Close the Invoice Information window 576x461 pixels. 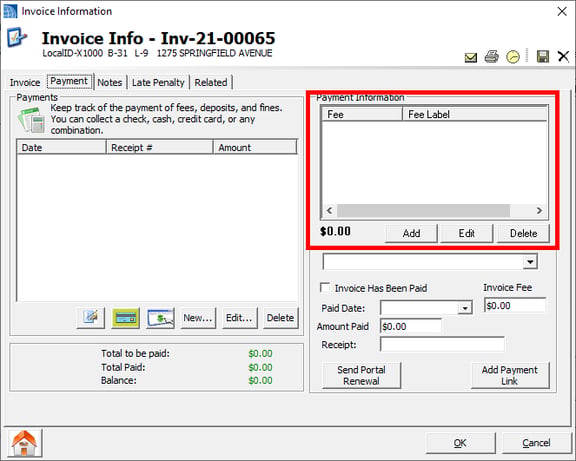[x=562, y=11]
